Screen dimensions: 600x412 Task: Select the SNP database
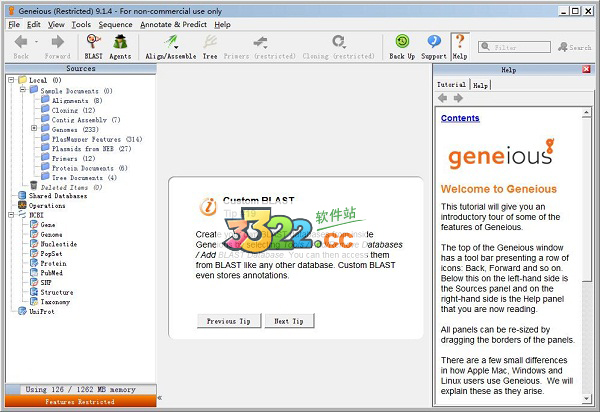[41, 282]
